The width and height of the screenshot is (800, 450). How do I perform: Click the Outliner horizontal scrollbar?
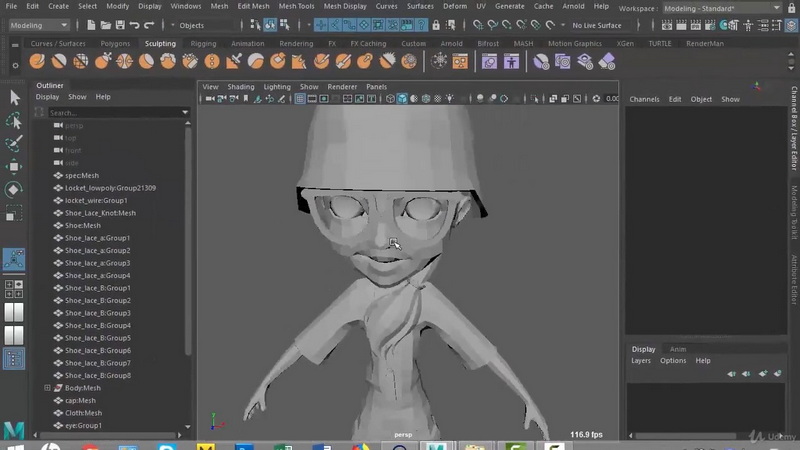tap(107, 435)
